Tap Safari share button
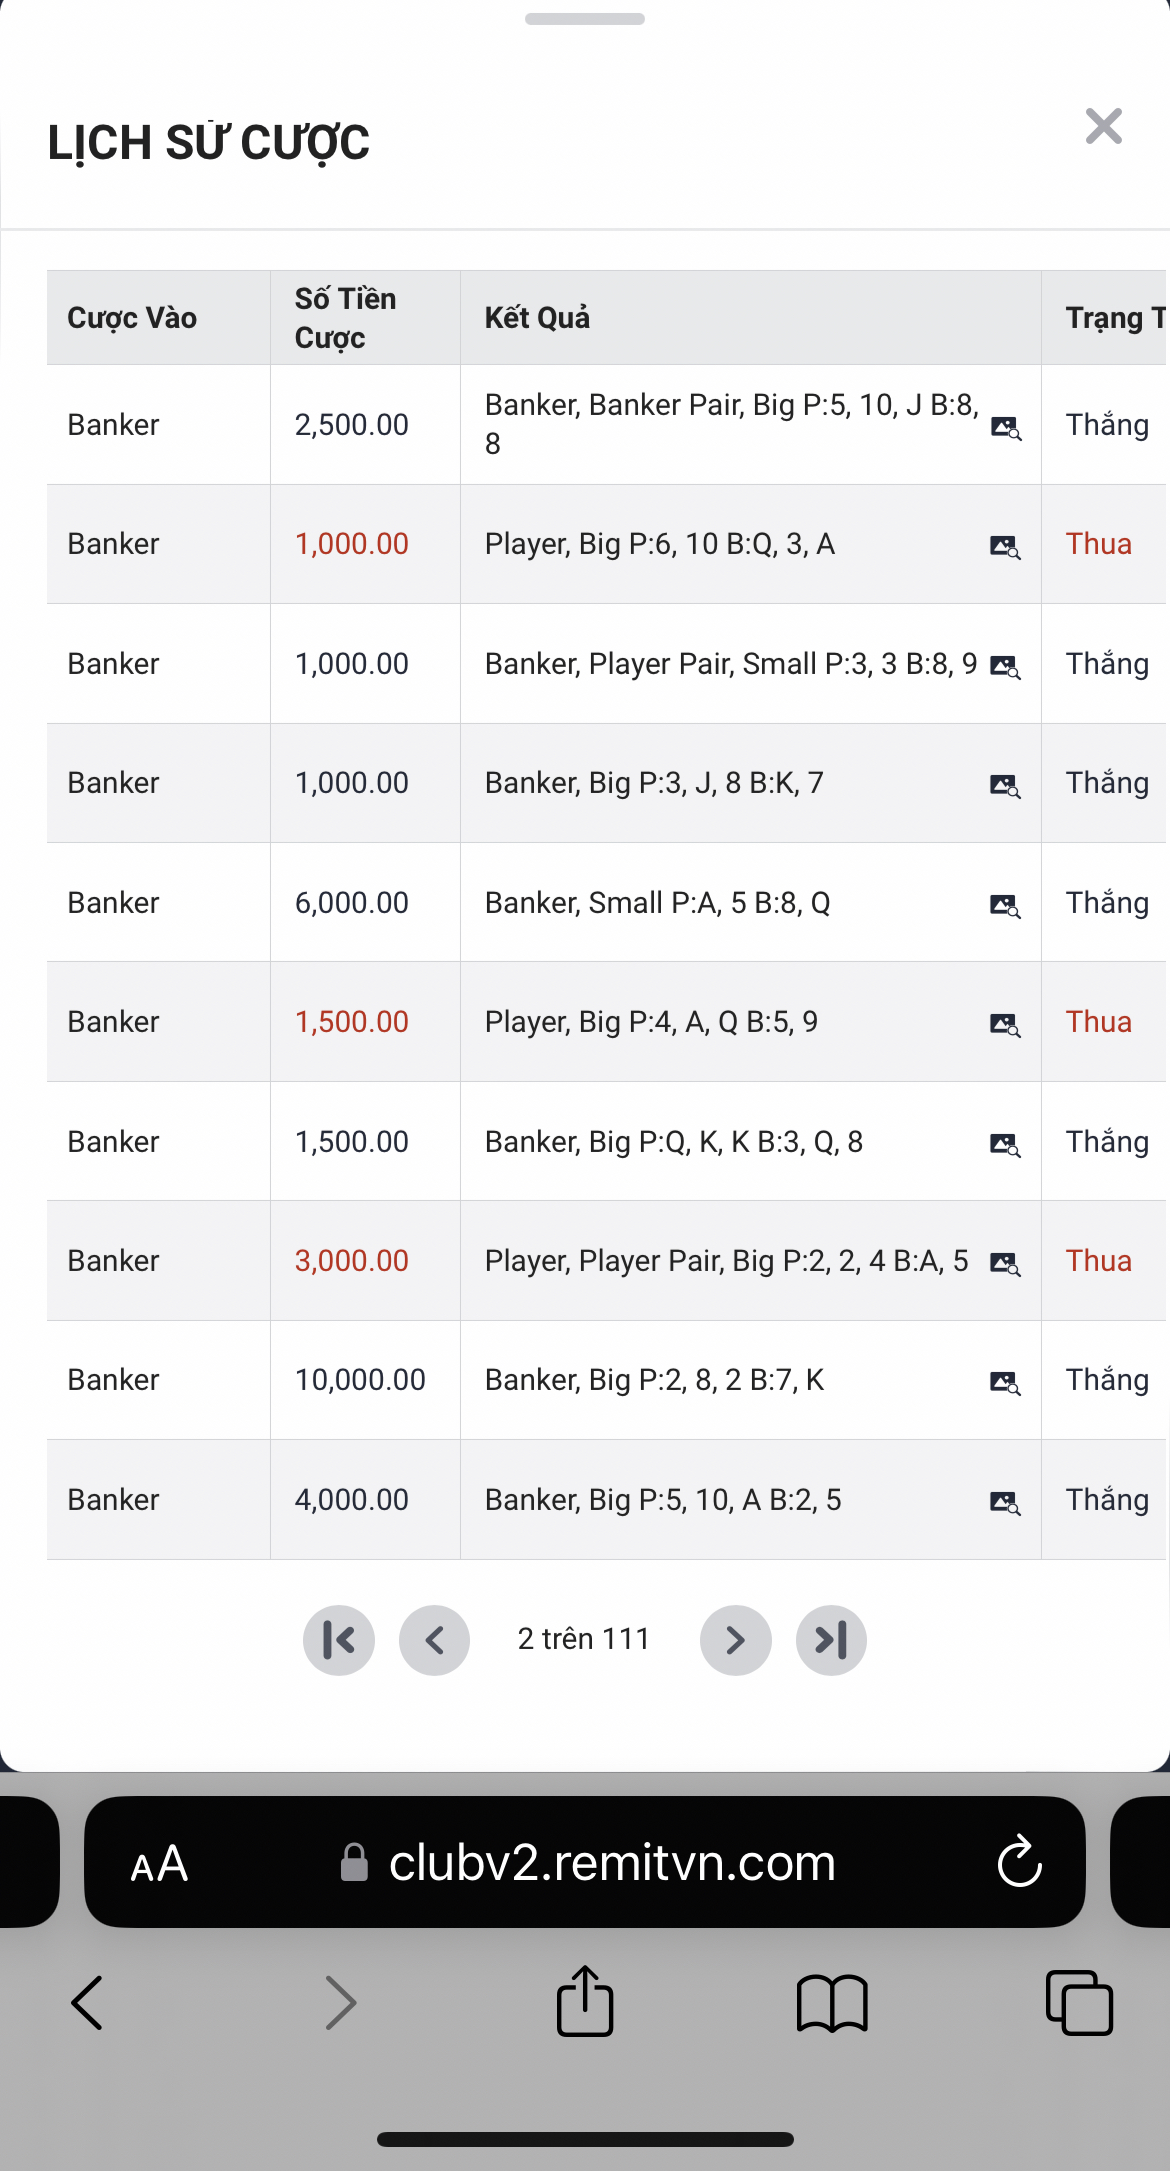Screen dimensions: 1170x2171 (x=585, y=2002)
